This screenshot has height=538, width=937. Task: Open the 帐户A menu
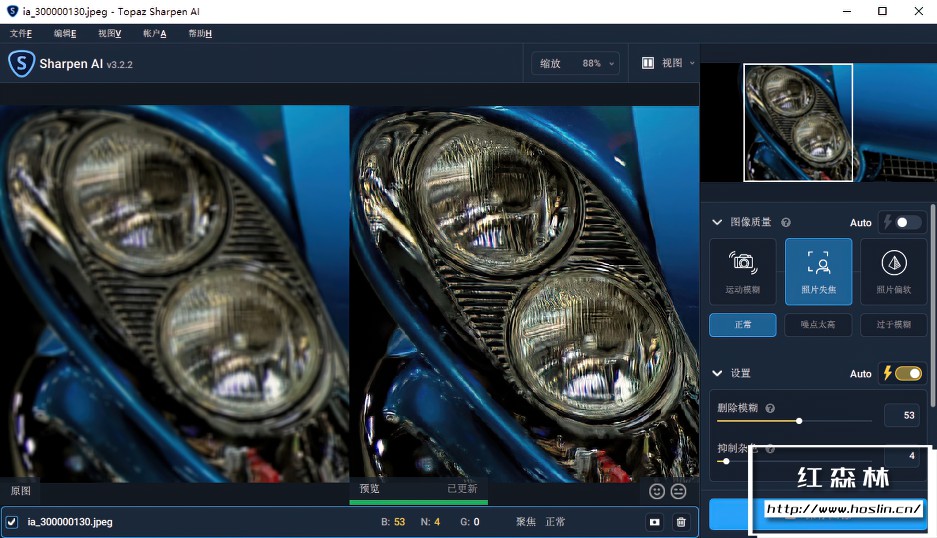point(155,33)
